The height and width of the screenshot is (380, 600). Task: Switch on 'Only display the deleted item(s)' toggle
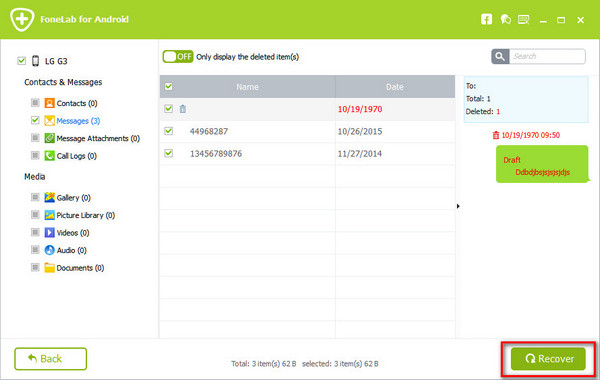point(178,57)
